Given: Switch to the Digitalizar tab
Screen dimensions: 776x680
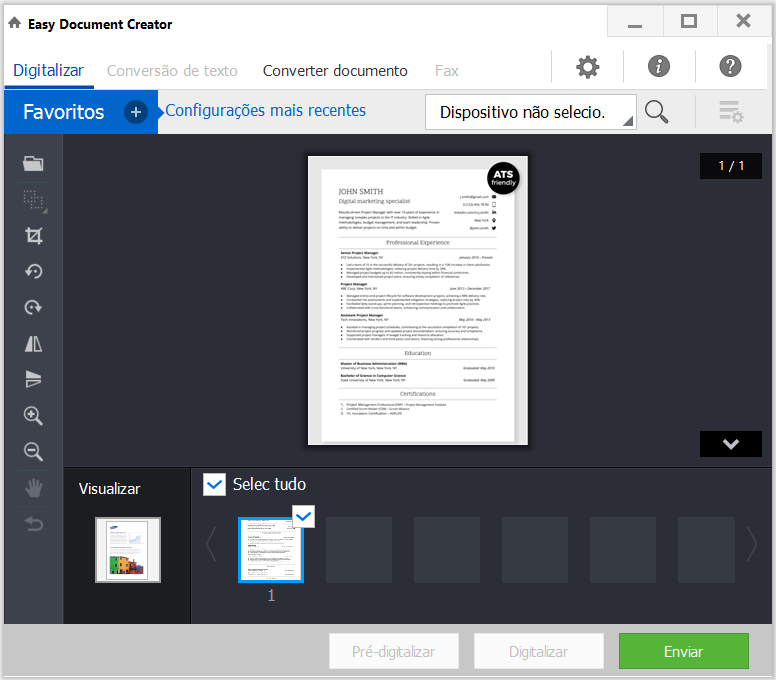Looking at the screenshot, I should pyautogui.click(x=48, y=71).
